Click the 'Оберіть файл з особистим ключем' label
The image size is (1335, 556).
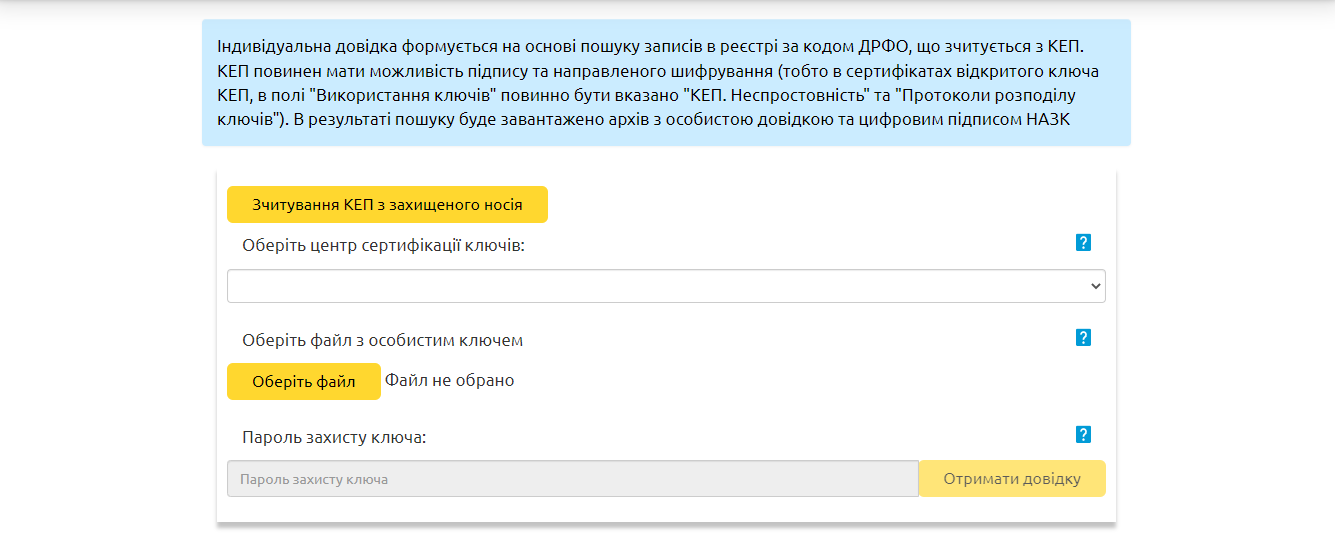(x=382, y=340)
